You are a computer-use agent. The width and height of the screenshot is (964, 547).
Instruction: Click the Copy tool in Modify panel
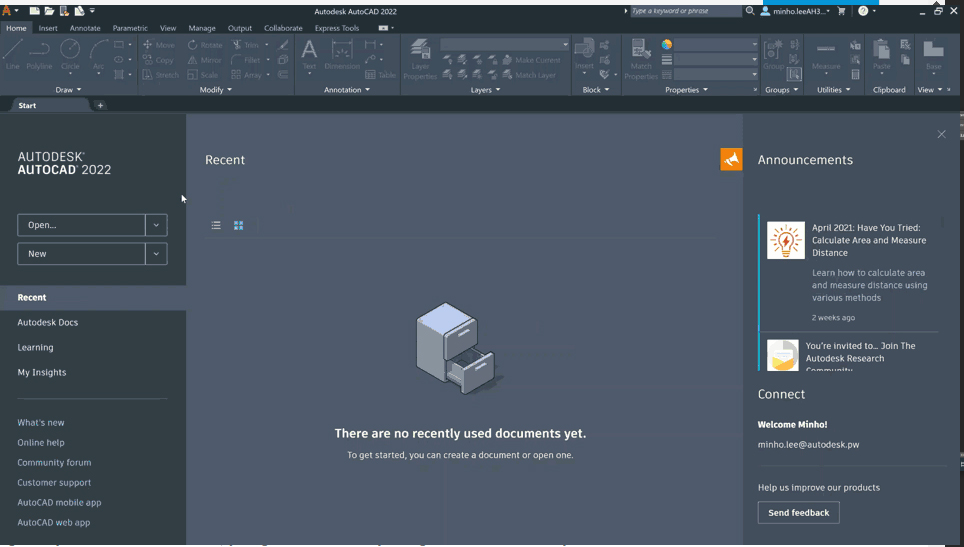coord(159,60)
